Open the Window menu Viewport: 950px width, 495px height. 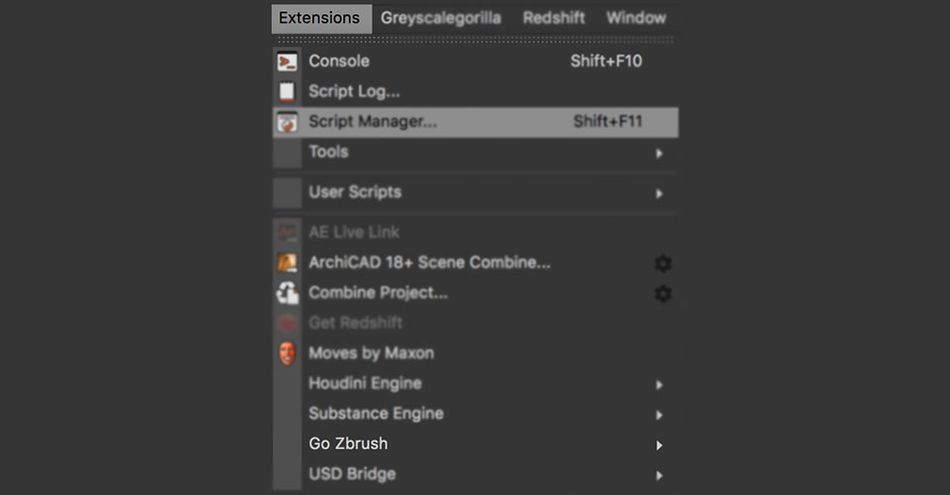636,18
